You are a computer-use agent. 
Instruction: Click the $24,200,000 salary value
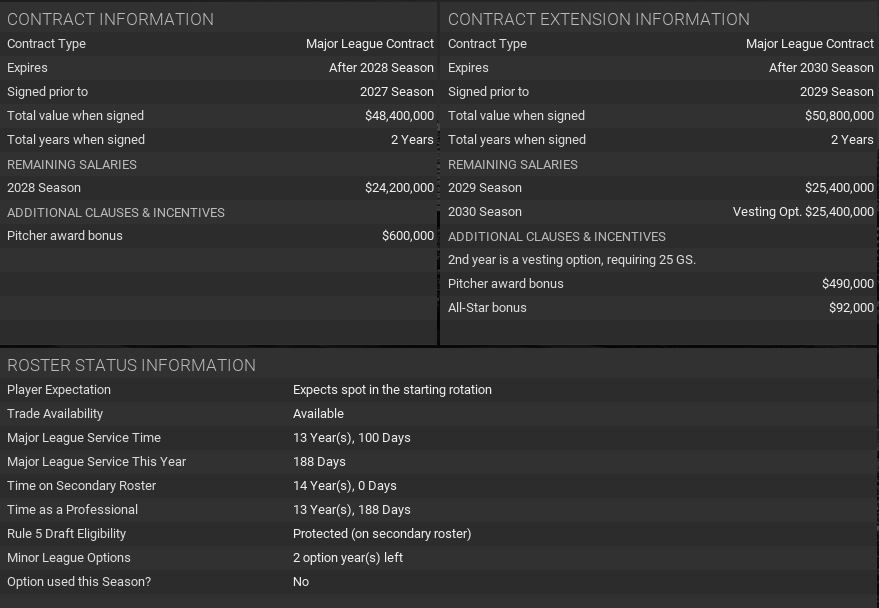point(399,188)
